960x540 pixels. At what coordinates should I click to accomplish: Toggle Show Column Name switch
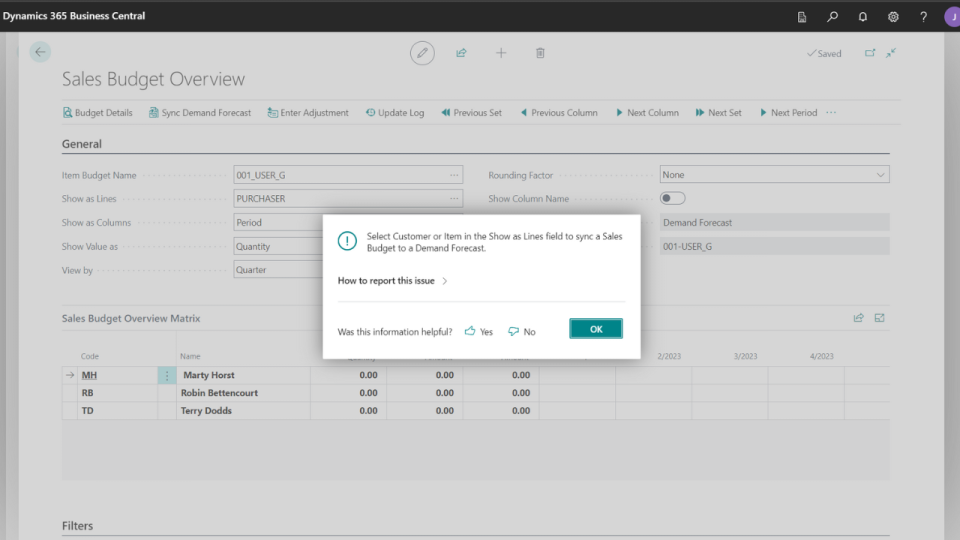(x=672, y=198)
